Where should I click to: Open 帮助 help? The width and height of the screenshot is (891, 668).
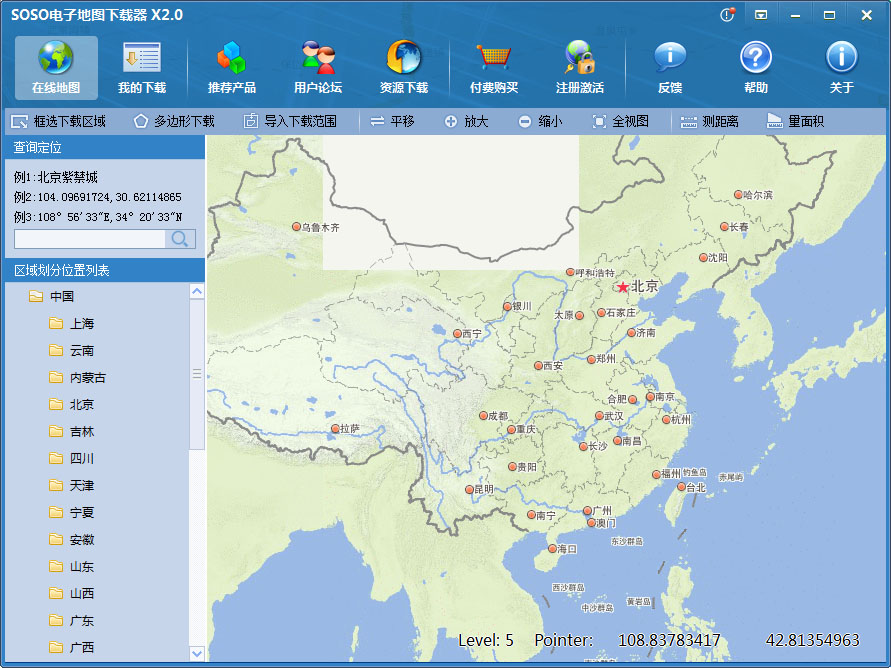[x=756, y=68]
